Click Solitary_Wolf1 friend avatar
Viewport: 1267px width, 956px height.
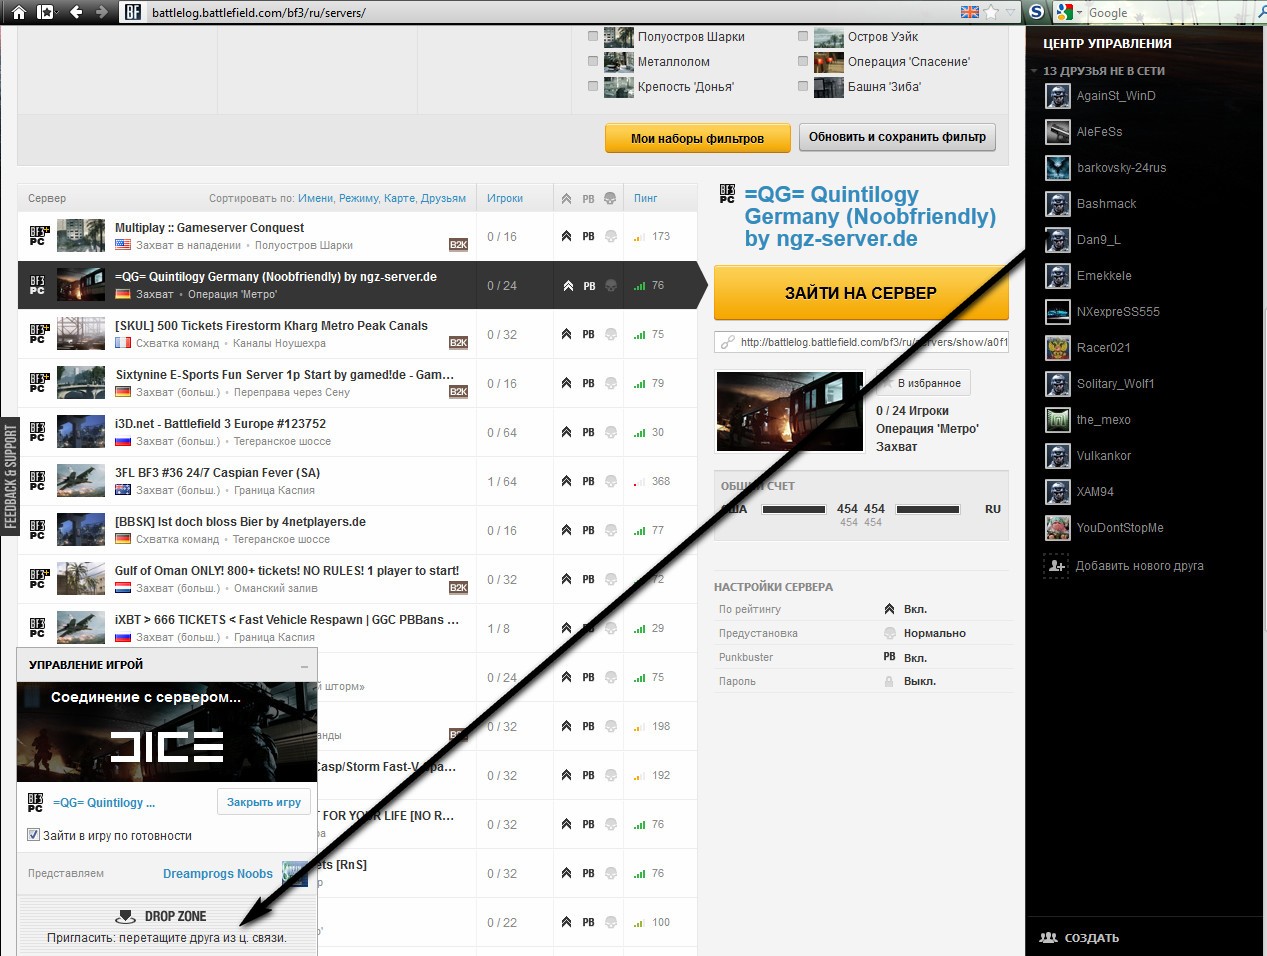click(x=1058, y=384)
